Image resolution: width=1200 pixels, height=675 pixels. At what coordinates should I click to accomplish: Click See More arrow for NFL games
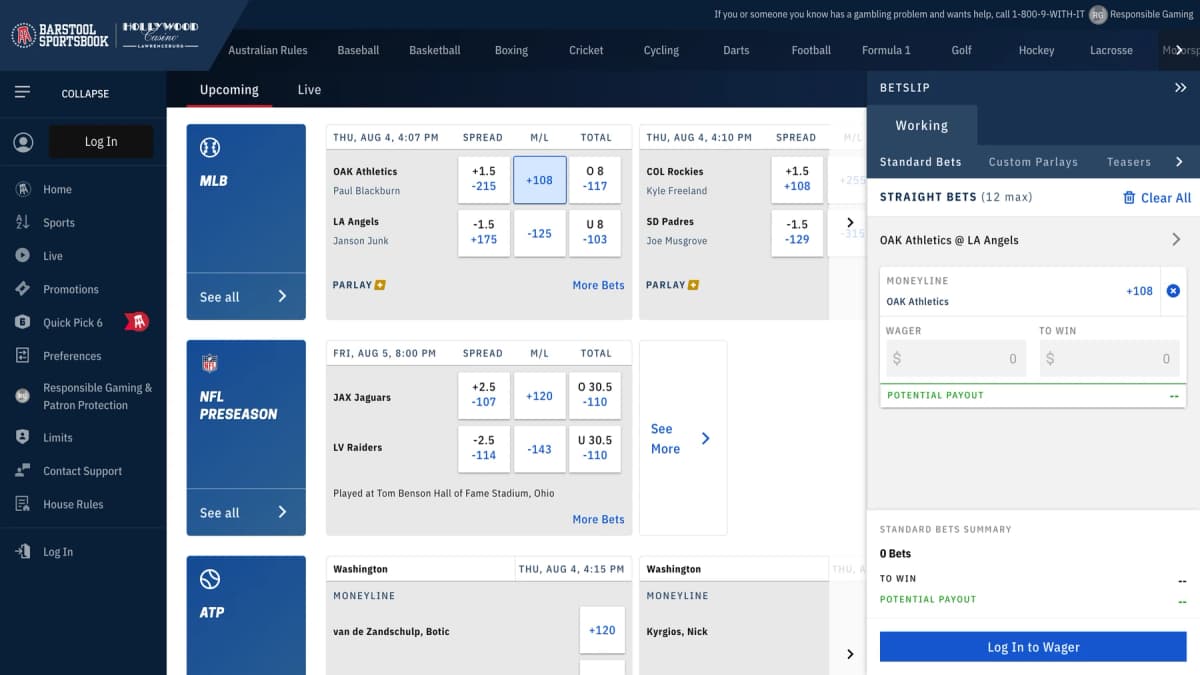705,438
